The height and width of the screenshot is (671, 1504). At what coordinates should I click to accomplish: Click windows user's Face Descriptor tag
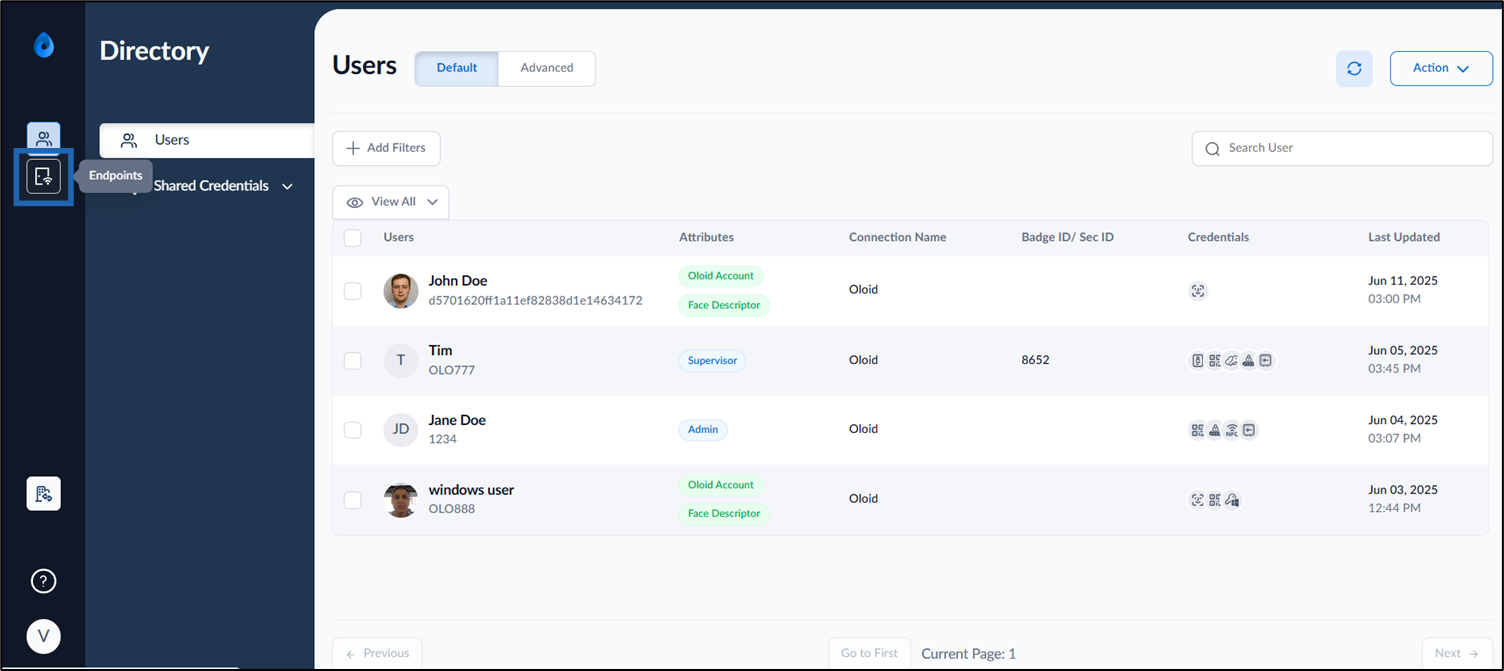click(724, 514)
